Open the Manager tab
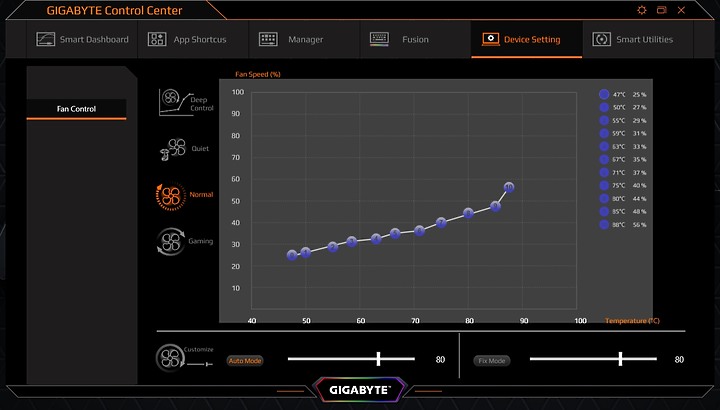The image size is (720, 410). tap(304, 39)
